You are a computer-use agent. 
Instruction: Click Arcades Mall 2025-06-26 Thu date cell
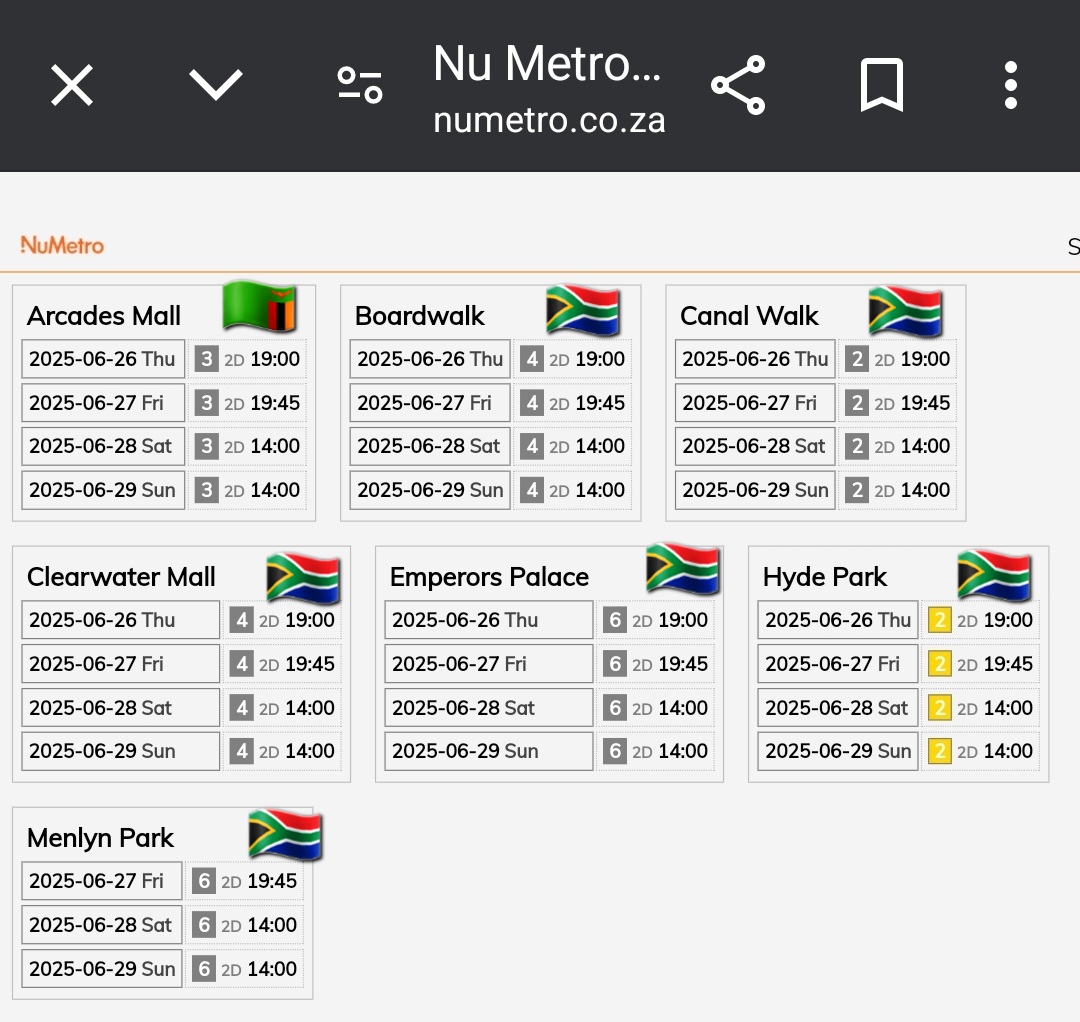tap(103, 359)
